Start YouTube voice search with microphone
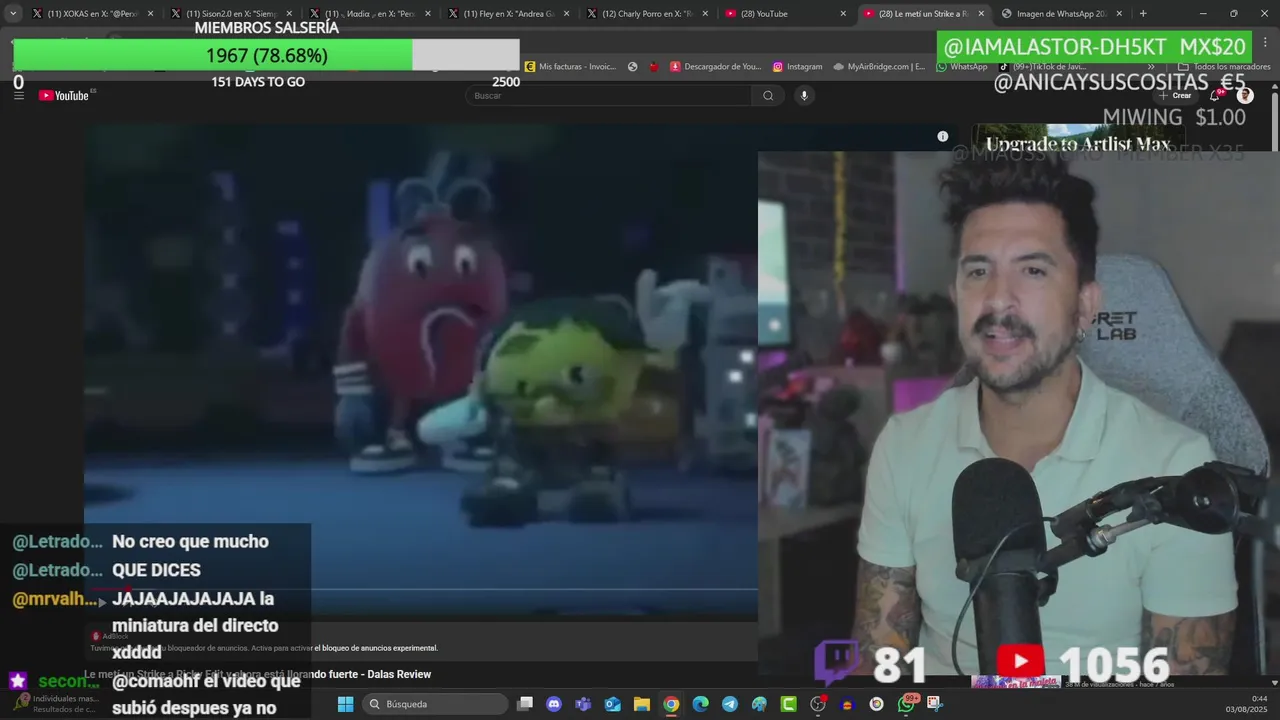The height and width of the screenshot is (720, 1280). tap(804, 96)
